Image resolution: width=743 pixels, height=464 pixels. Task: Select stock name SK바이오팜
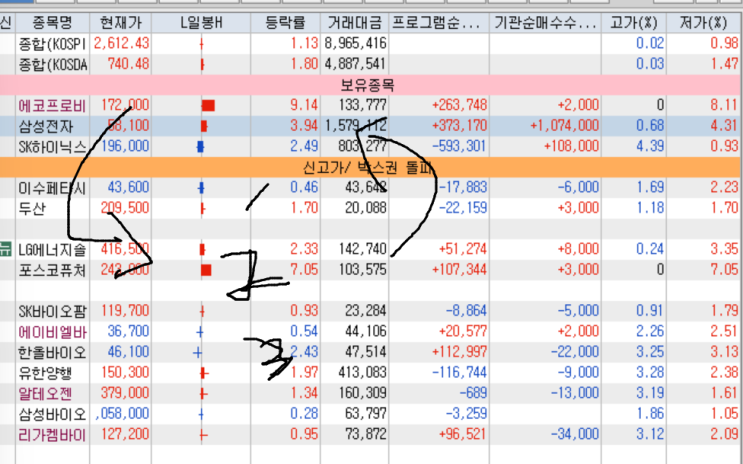(52, 312)
